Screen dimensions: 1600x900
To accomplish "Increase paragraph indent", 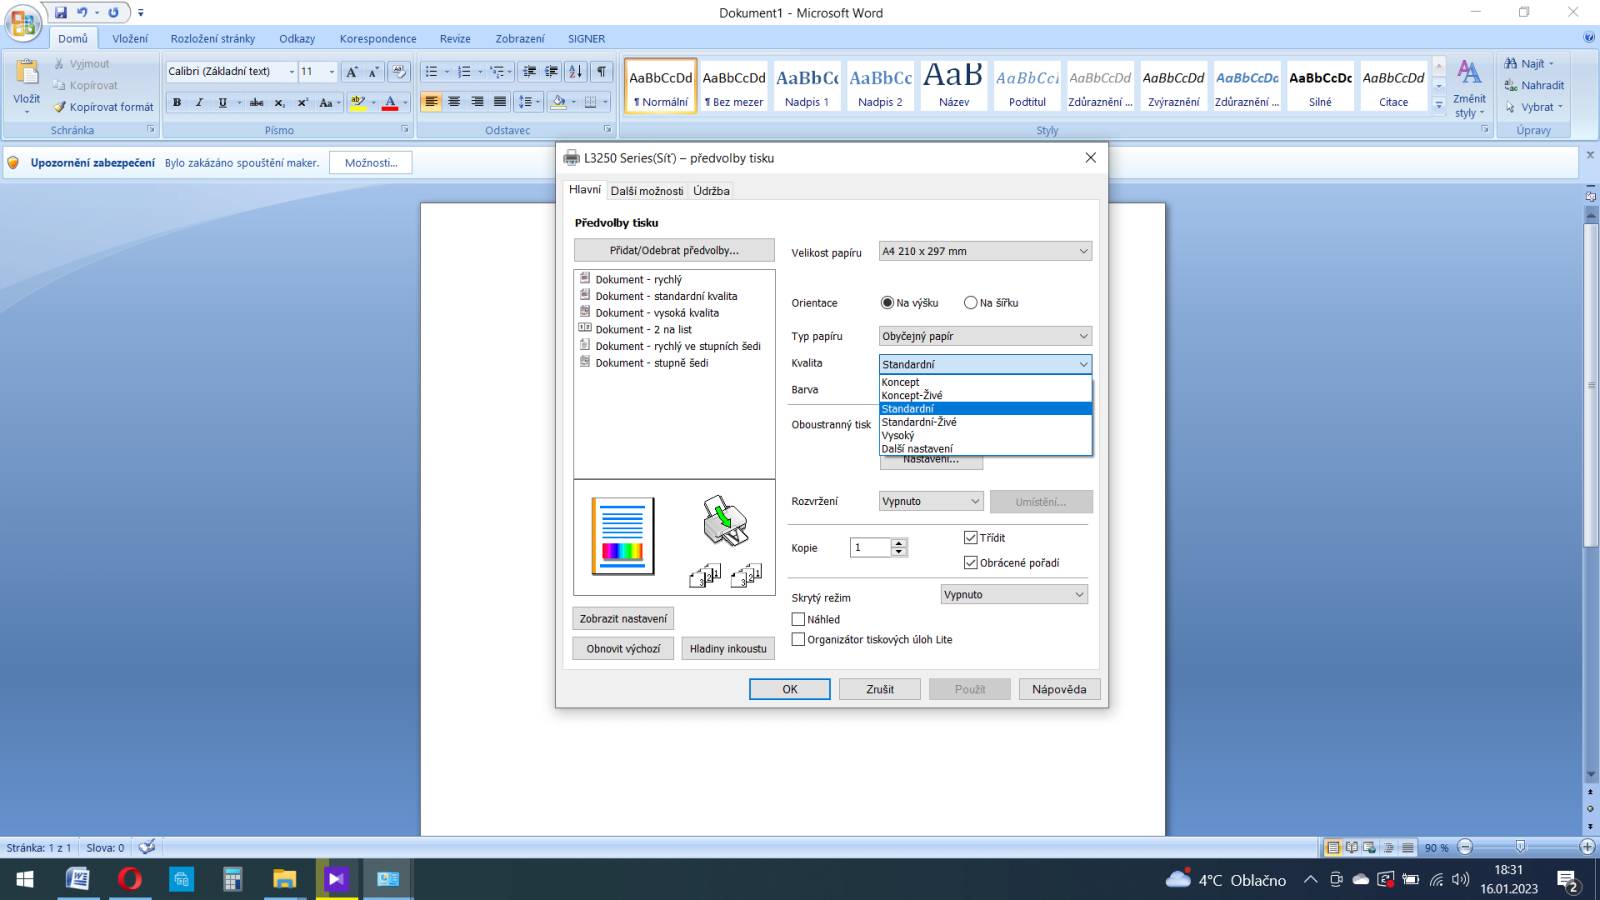I will (551, 71).
